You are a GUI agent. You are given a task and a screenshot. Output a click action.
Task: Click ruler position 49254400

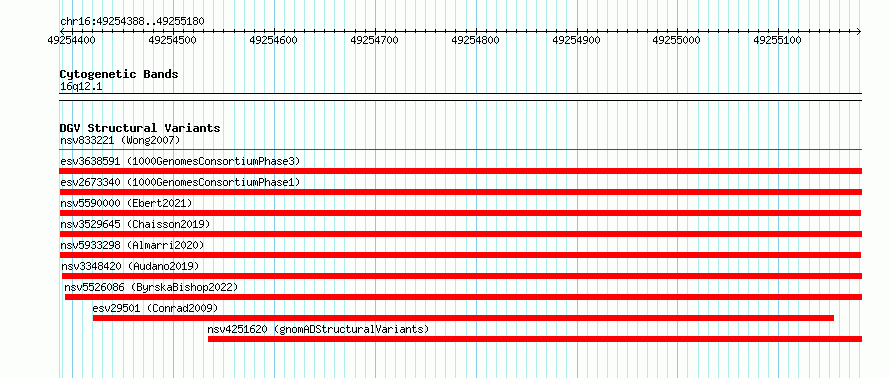(x=72, y=40)
